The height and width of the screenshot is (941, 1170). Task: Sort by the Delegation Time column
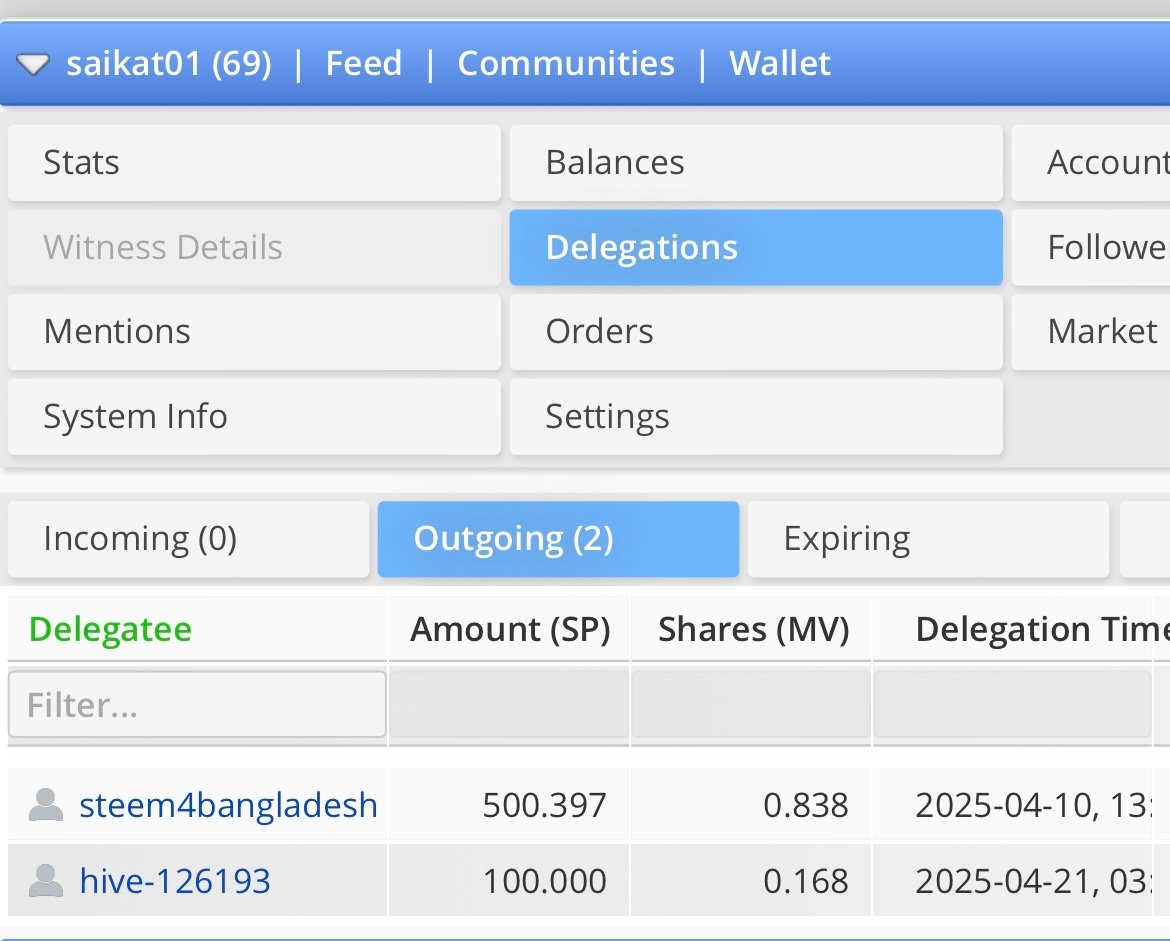click(x=1042, y=629)
